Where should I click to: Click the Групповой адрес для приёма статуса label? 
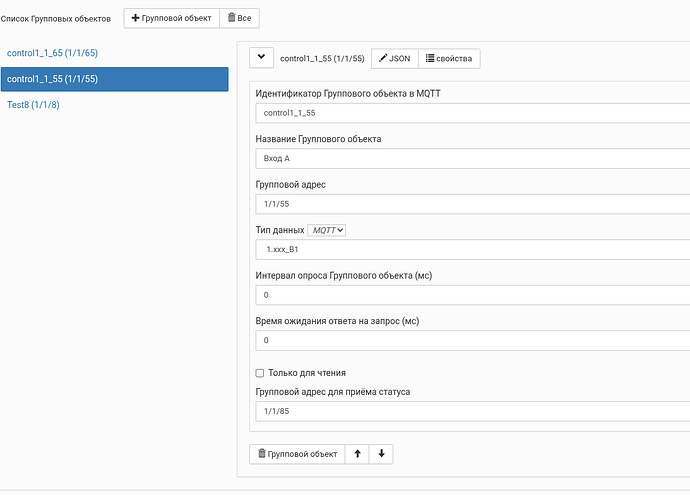[x=333, y=392]
